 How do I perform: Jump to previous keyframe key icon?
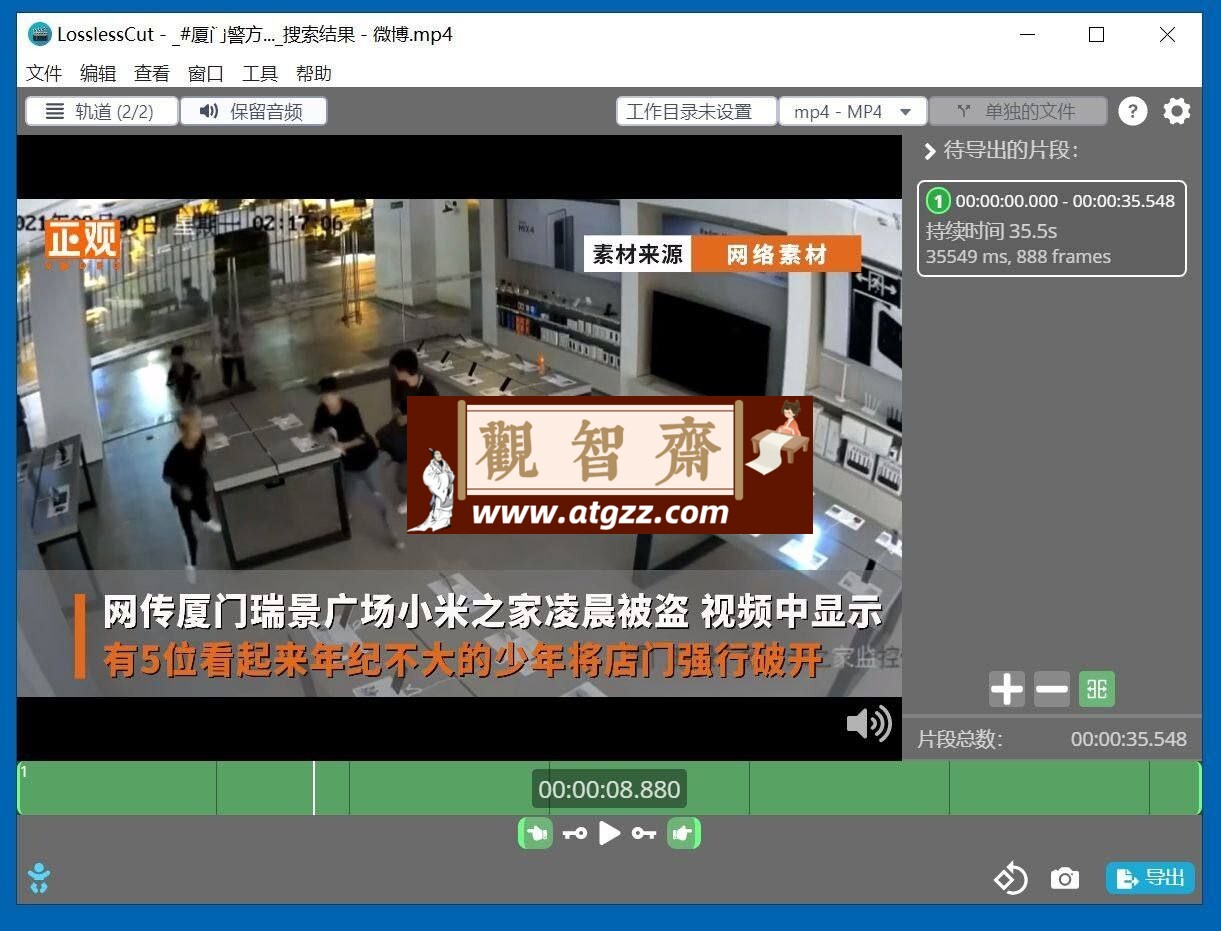click(x=575, y=833)
